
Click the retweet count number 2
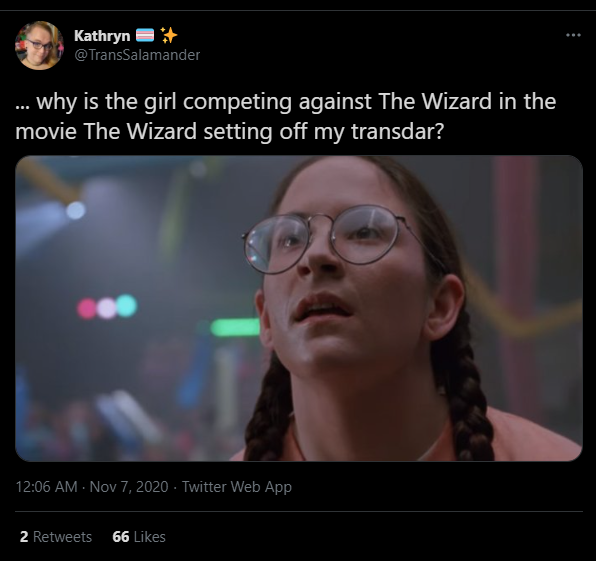[24, 537]
